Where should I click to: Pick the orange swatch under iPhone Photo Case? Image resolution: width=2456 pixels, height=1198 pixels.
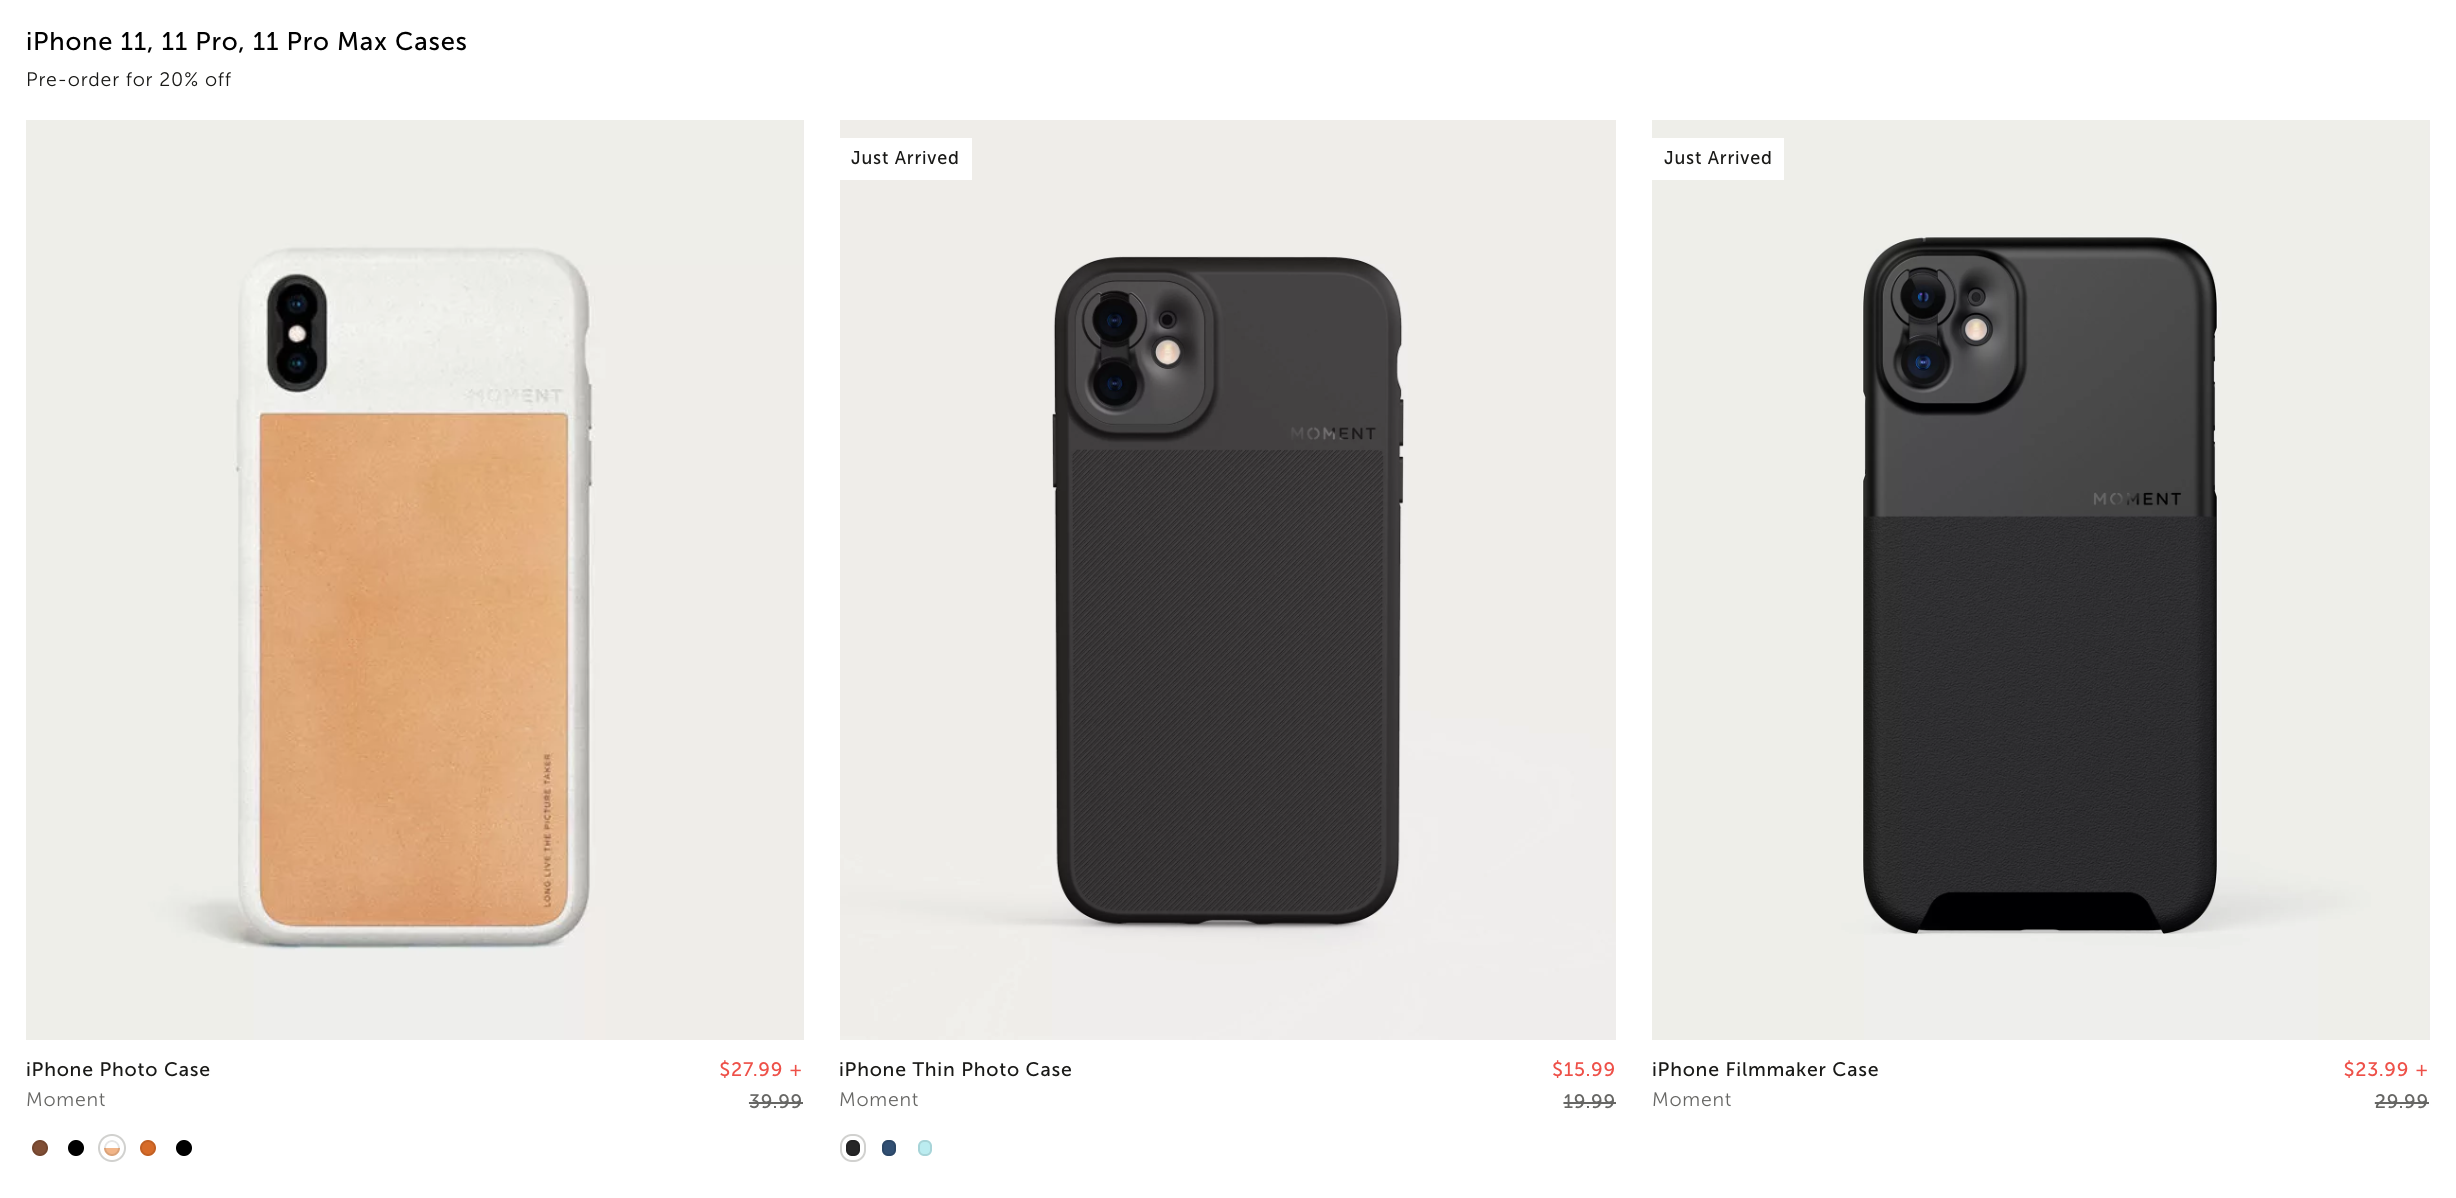pos(148,1148)
